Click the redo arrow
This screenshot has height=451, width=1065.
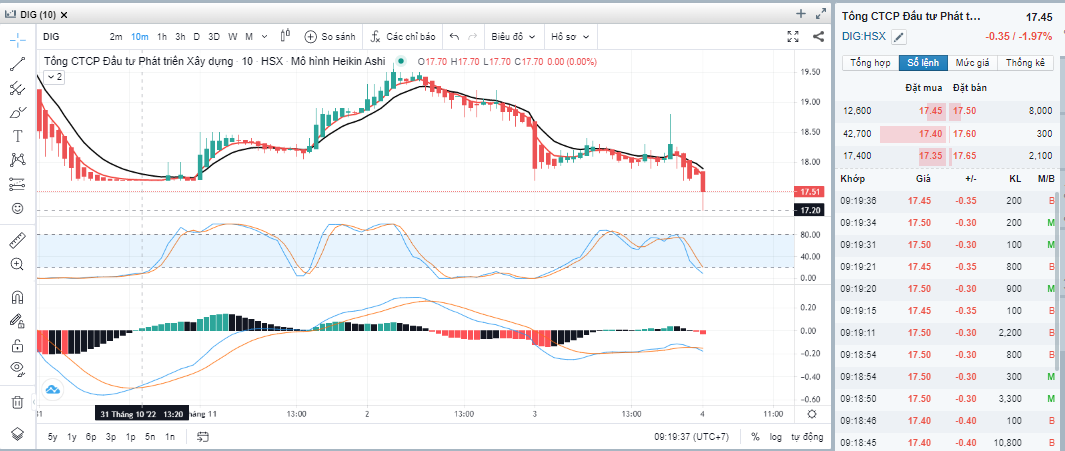pyautogui.click(x=473, y=37)
